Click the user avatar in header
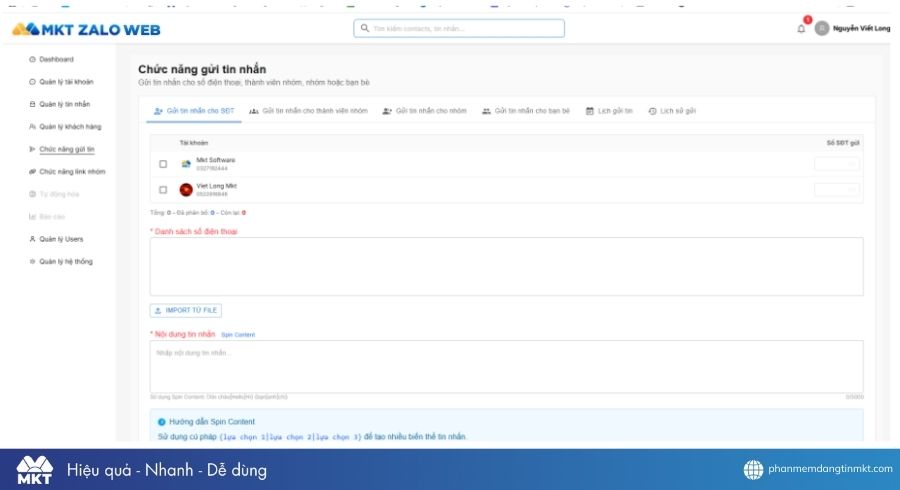 click(x=822, y=28)
